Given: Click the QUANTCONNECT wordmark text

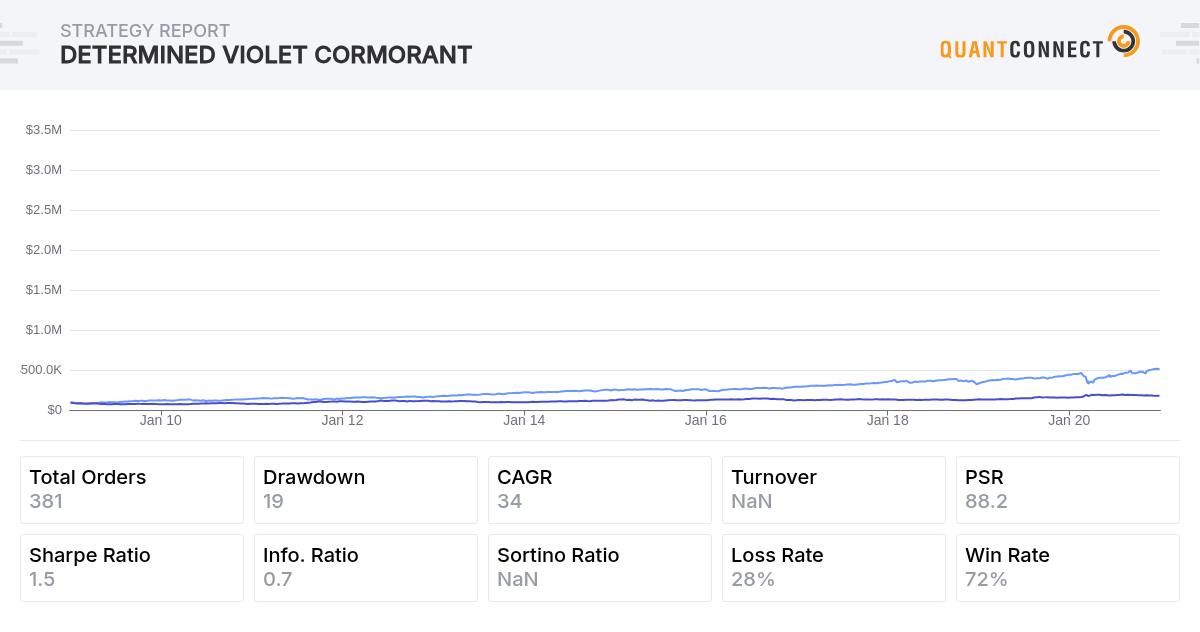Looking at the screenshot, I should point(1022,49).
